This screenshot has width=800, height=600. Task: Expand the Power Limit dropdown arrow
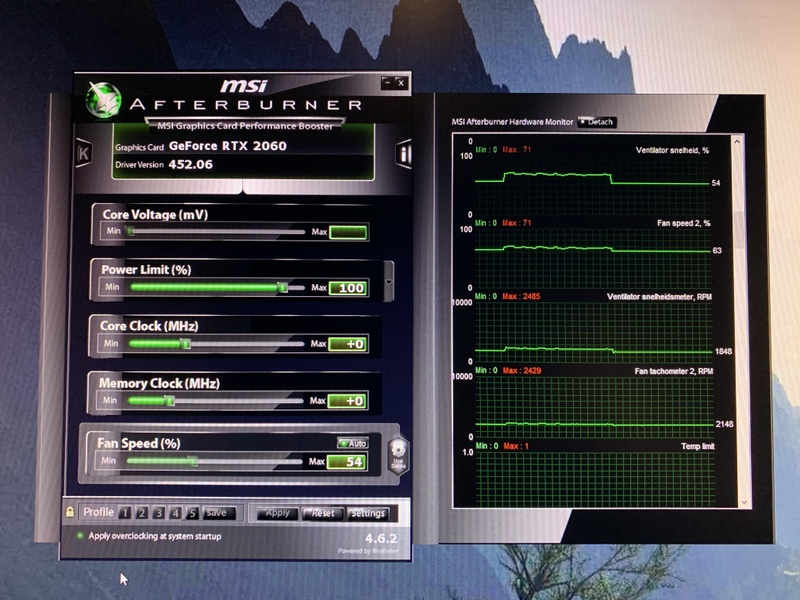(388, 282)
